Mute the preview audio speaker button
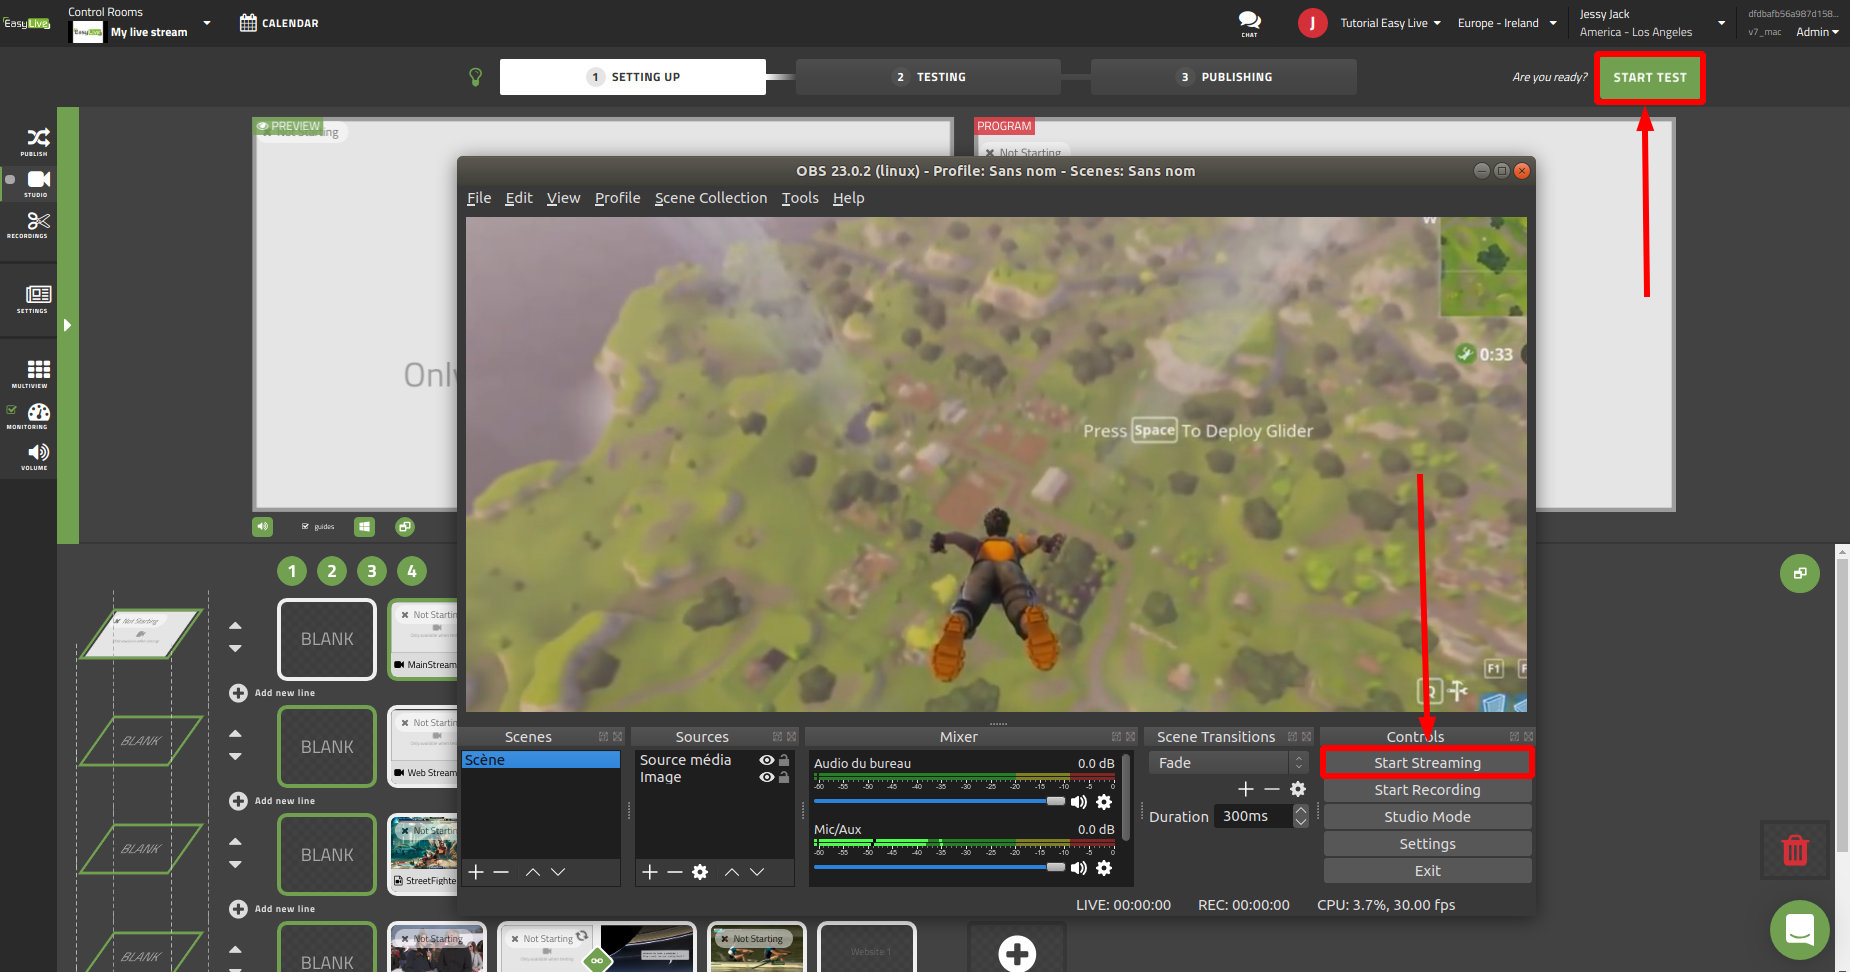The height and width of the screenshot is (972, 1850). point(262,526)
